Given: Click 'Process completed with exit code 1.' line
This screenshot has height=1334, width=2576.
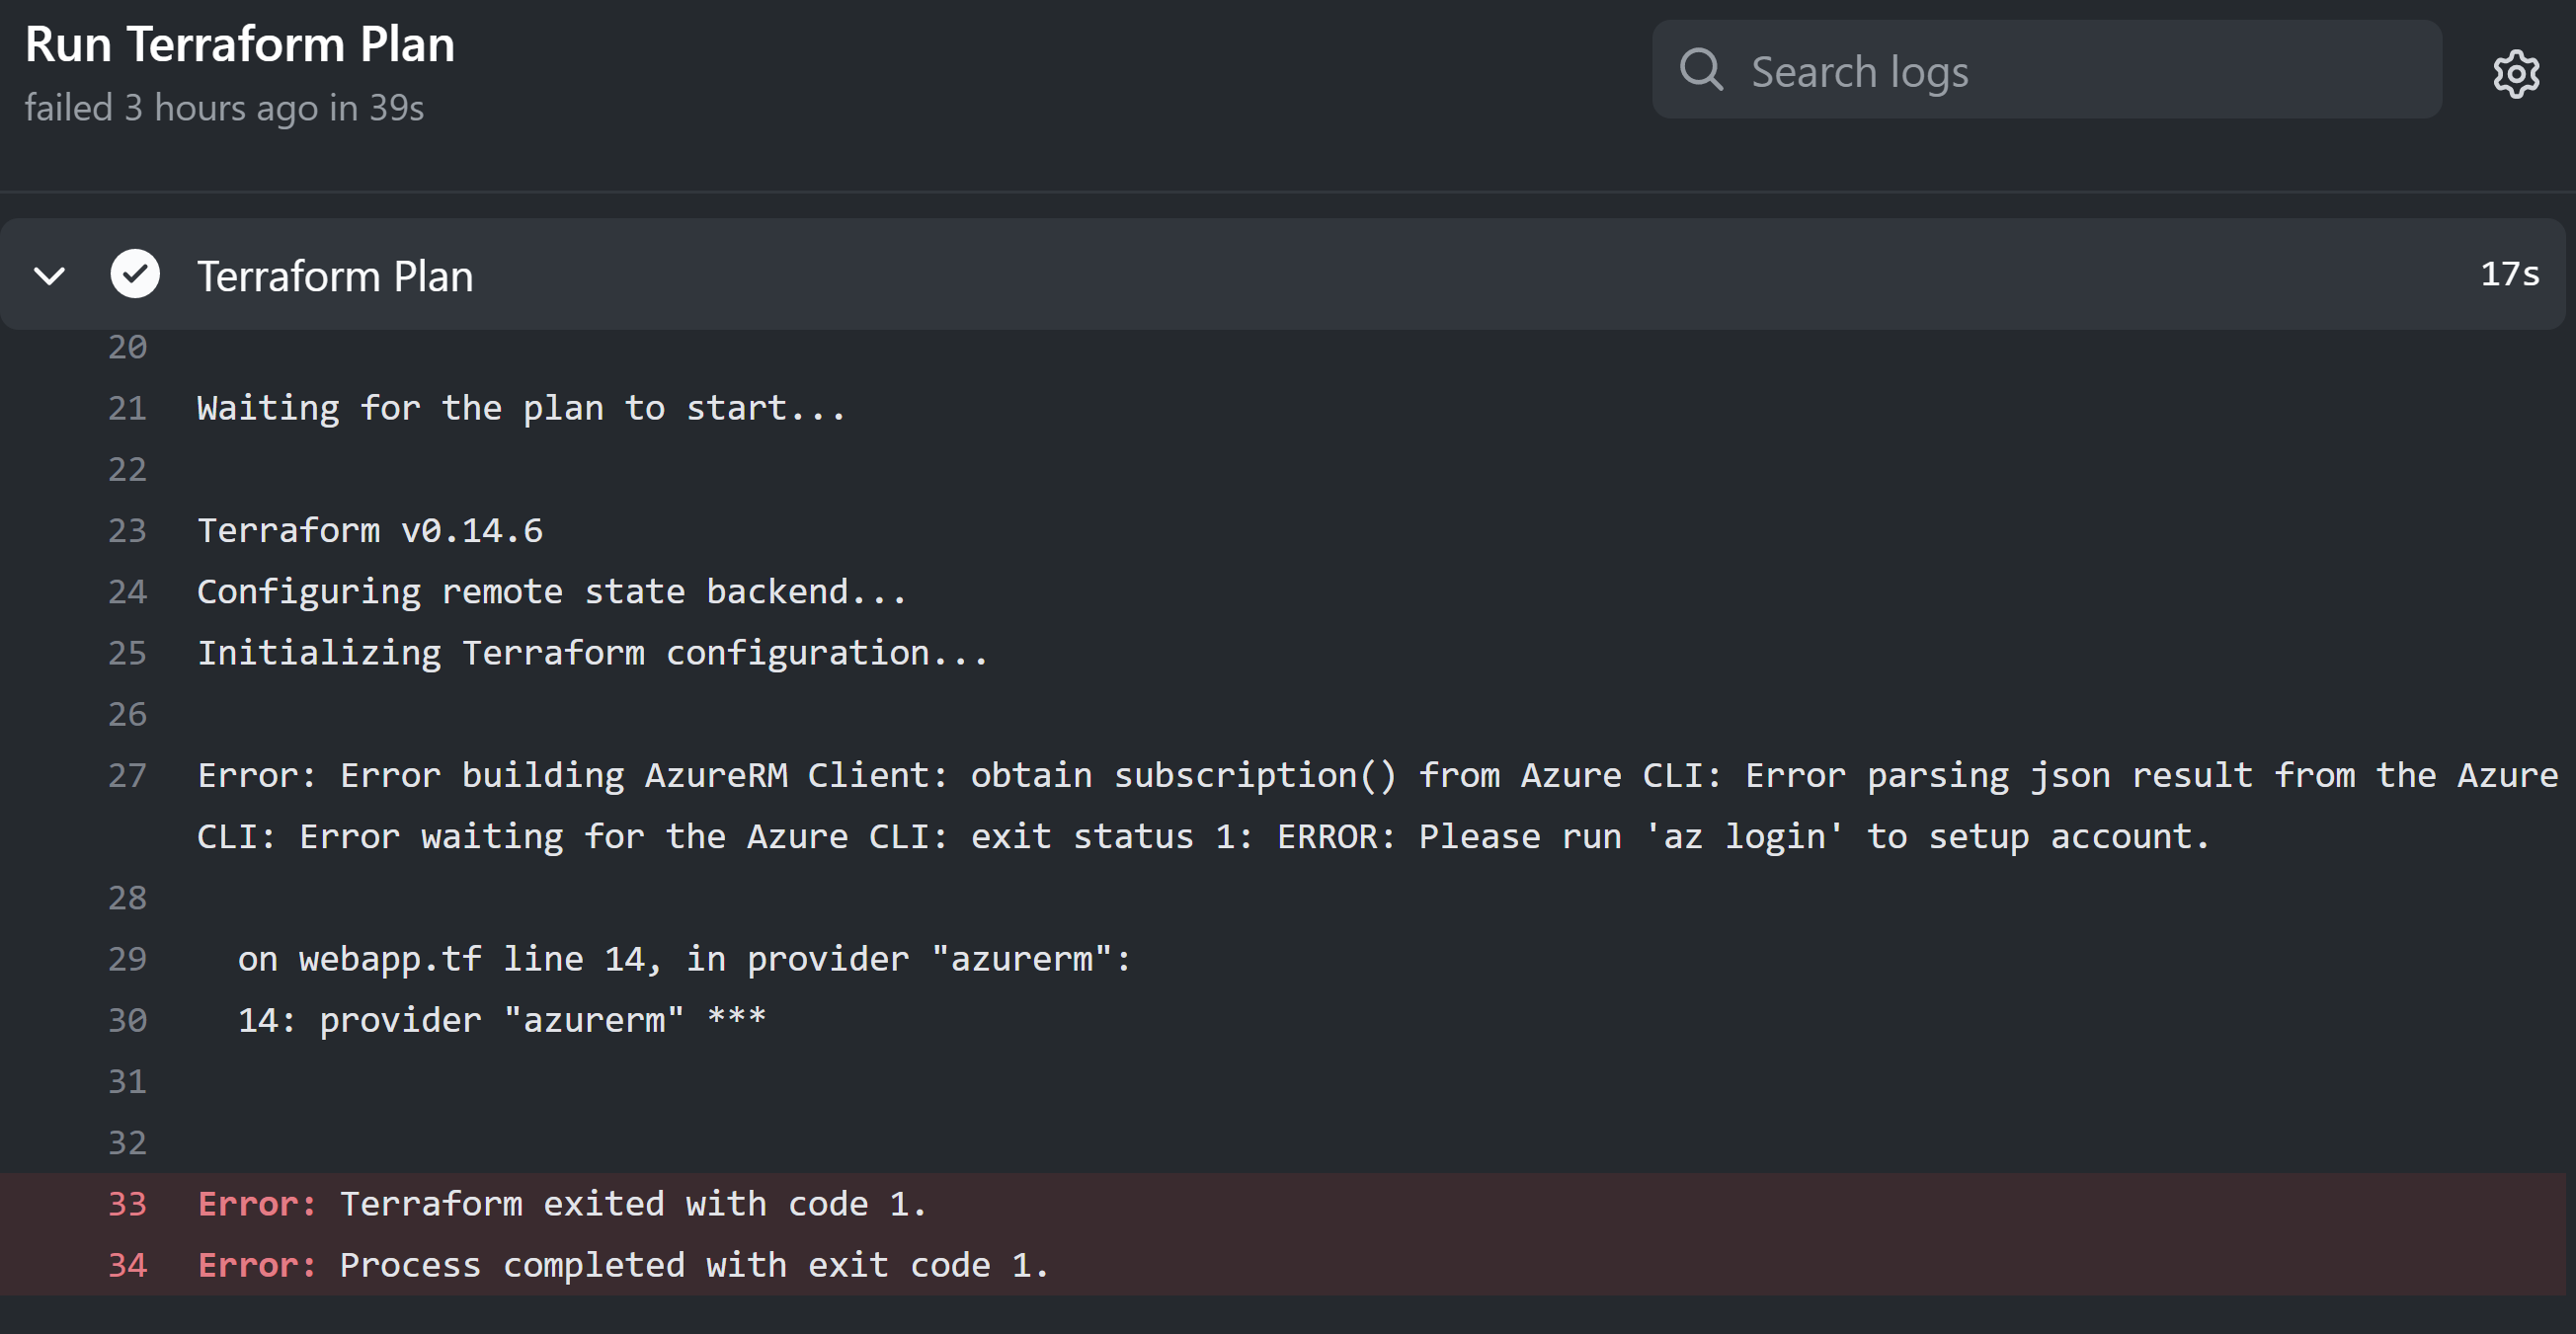Looking at the screenshot, I should [x=694, y=1265].
